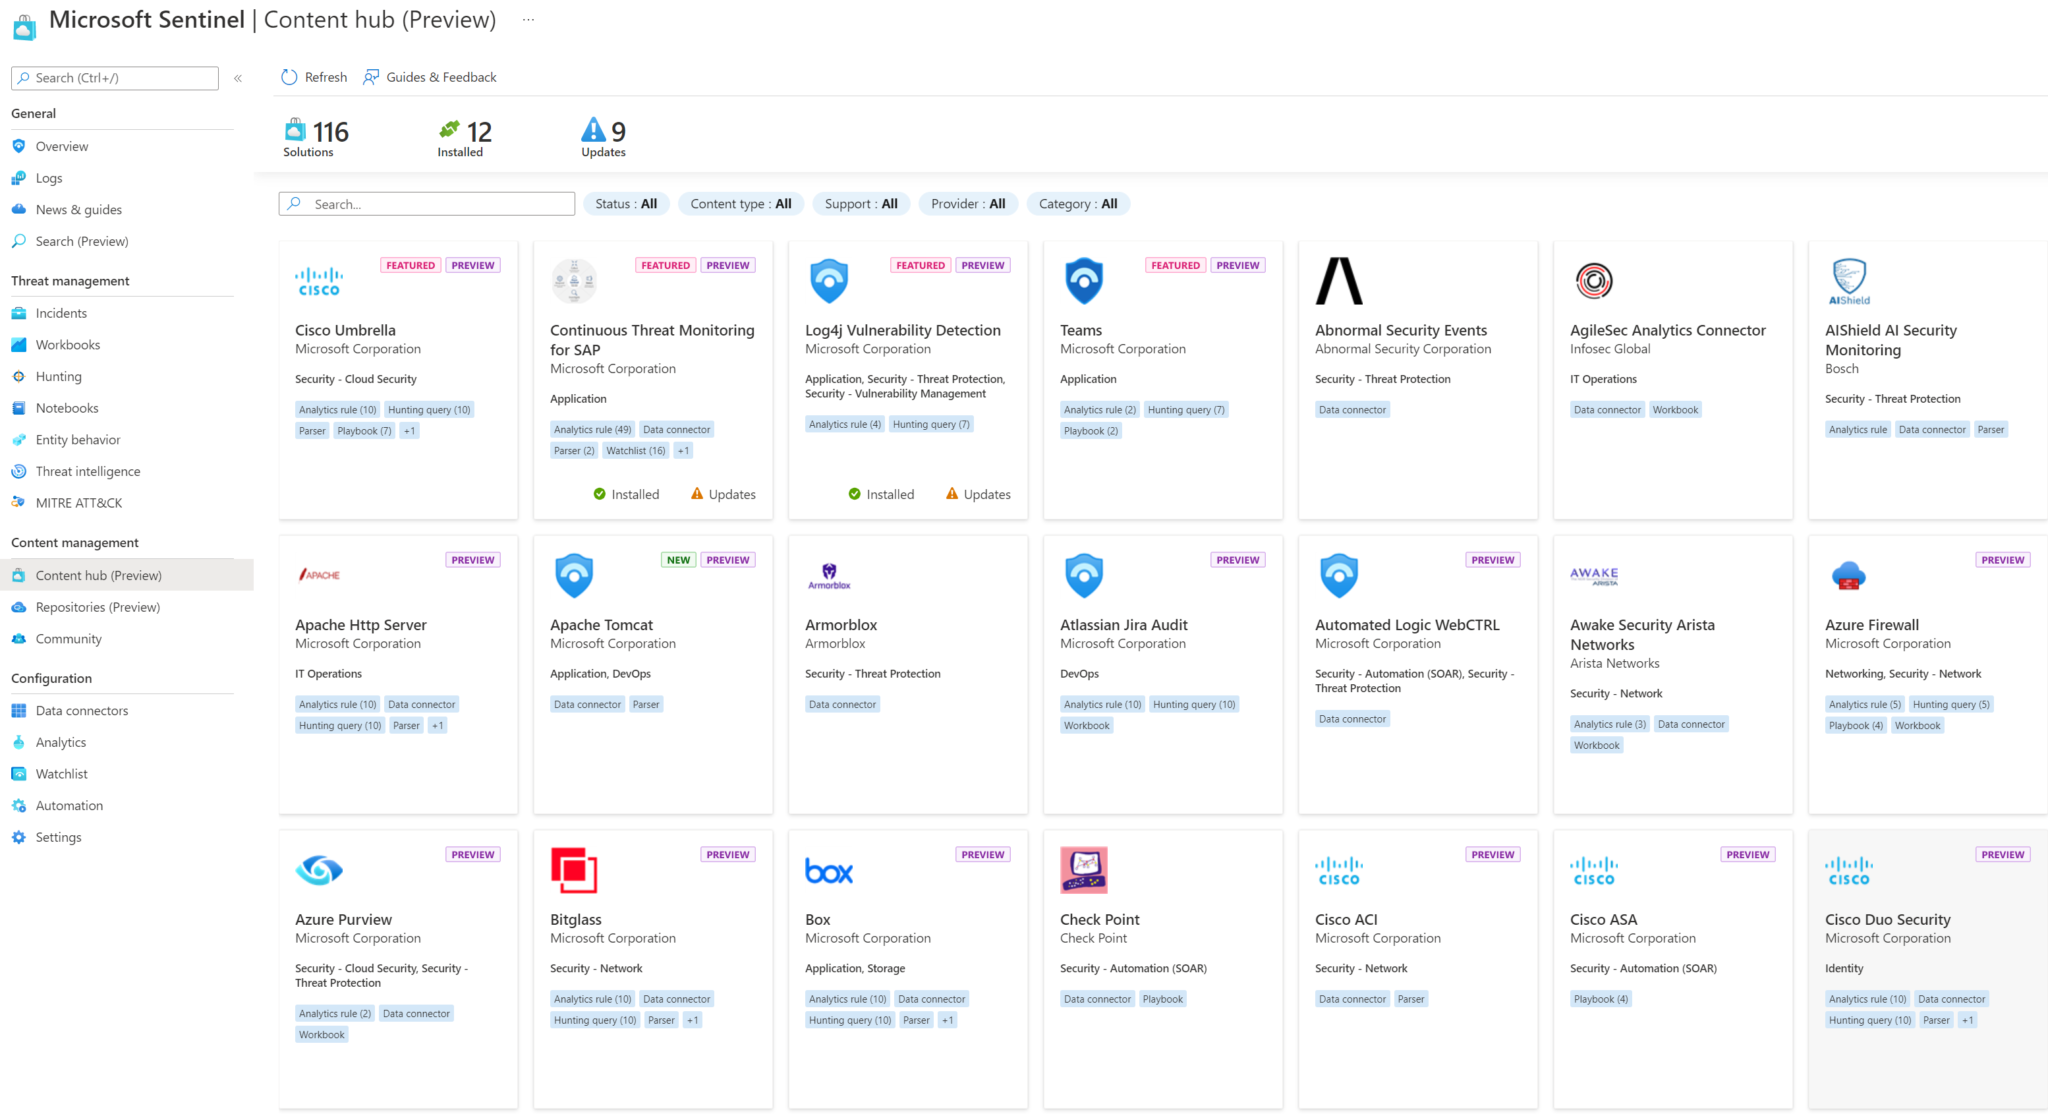The height and width of the screenshot is (1114, 2048).
Task: Open the Incidents page from the sidebar
Action: tap(62, 312)
